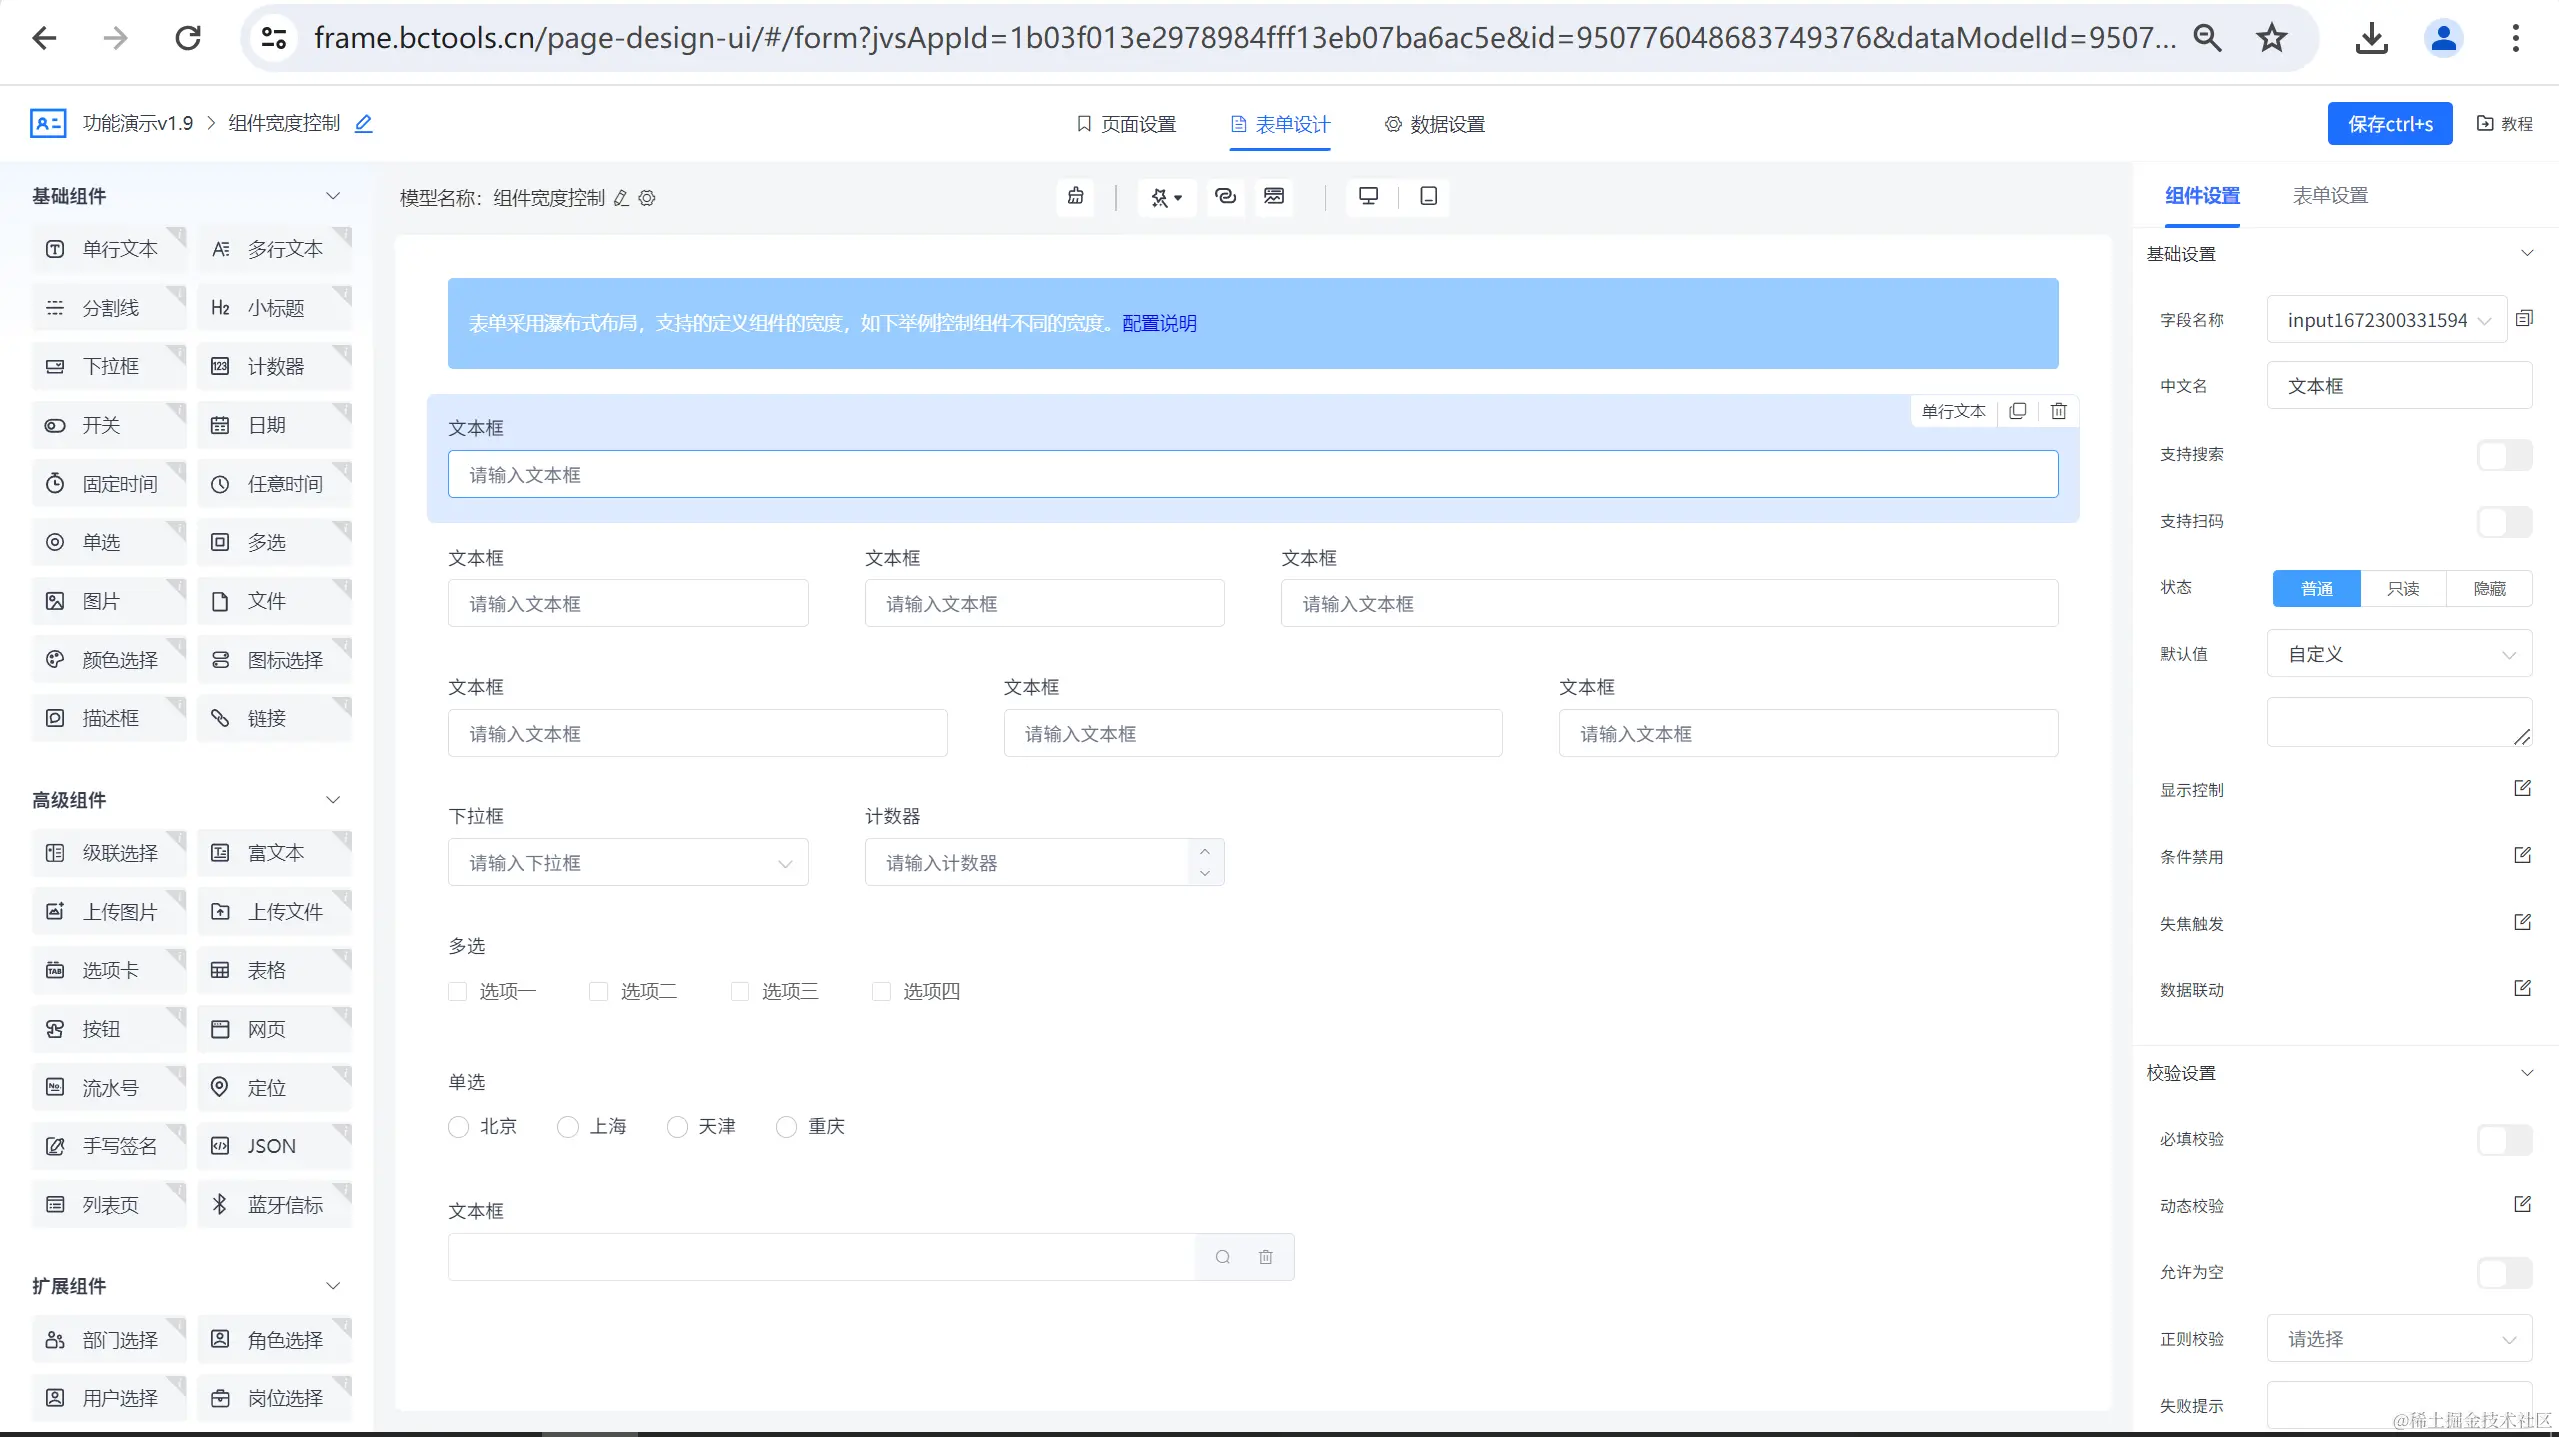Check the 选项二 checkbox
Viewport: 2559px width, 1437px height.
tap(599, 991)
